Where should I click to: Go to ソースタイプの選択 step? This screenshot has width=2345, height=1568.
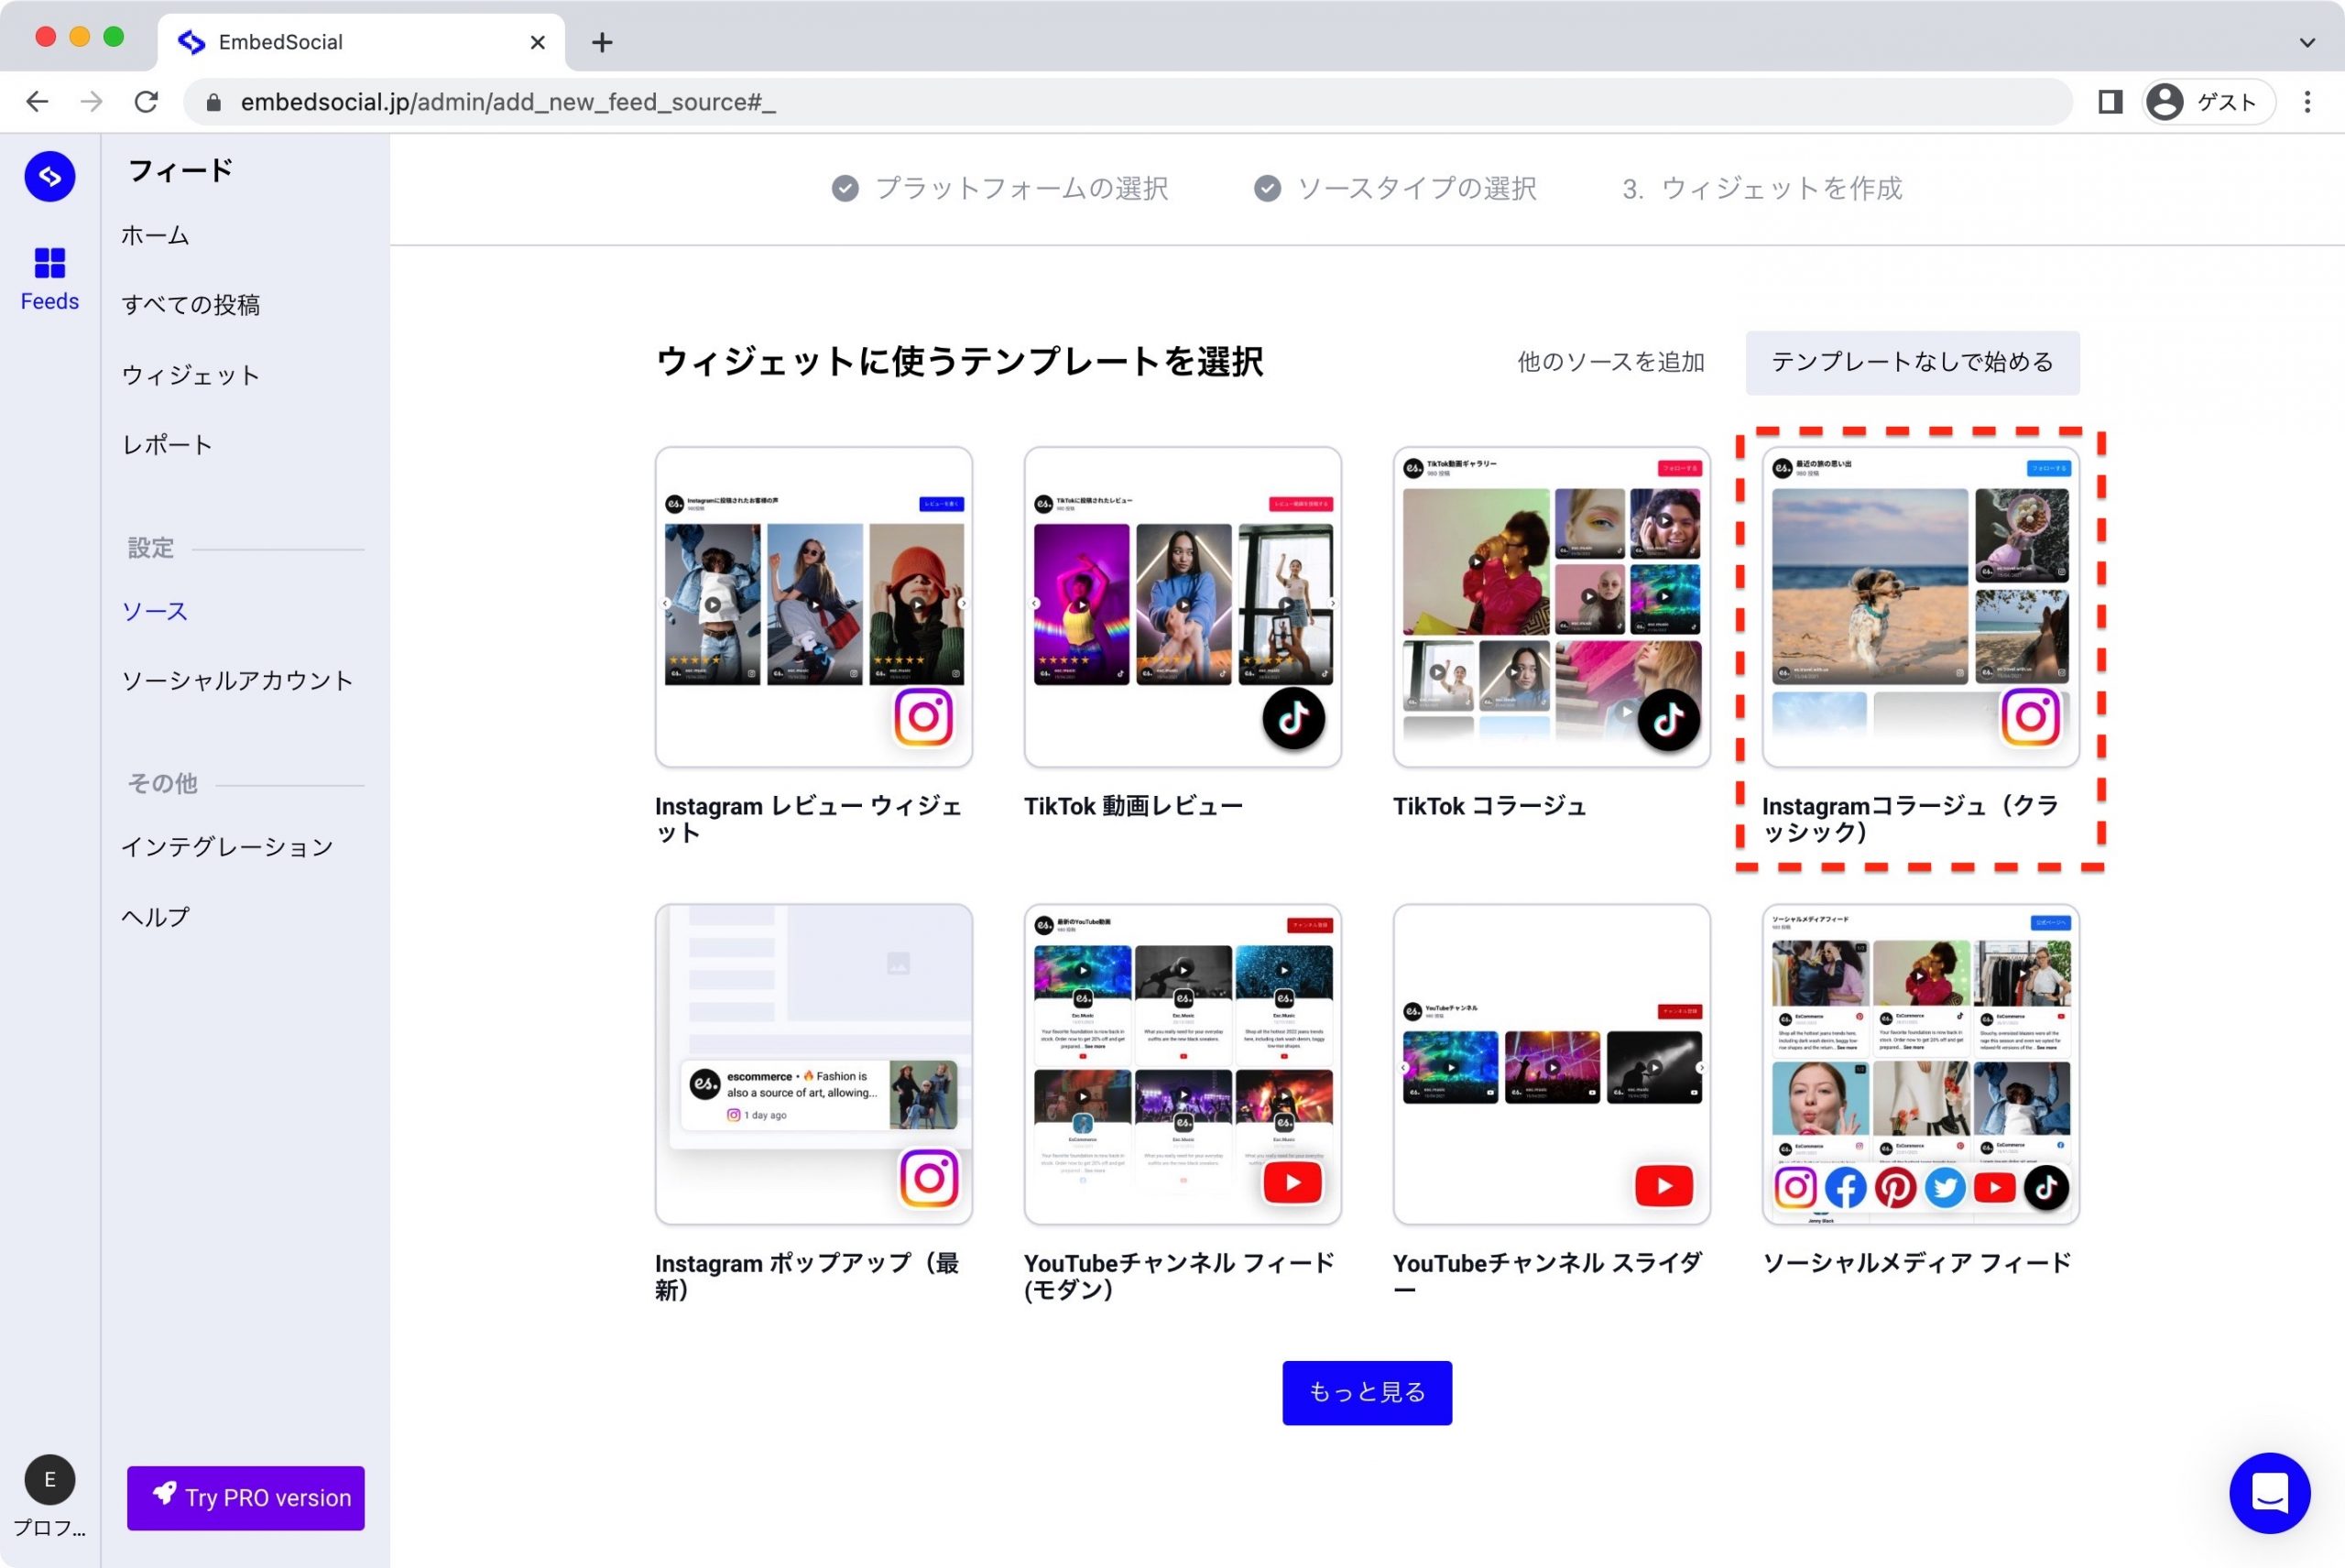[1395, 188]
